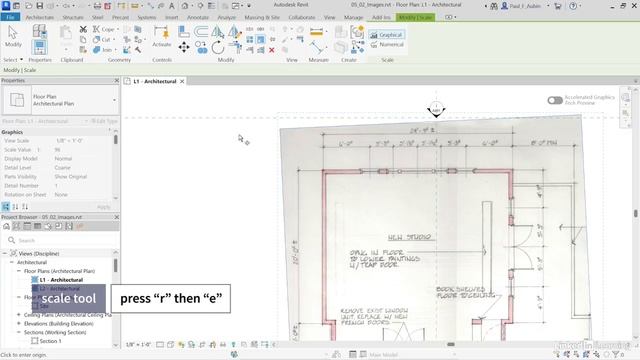Click the horizontal scrollbar thumb of drawing view
Image resolution: width=640 pixels, height=360 pixels.
(x=451, y=344)
